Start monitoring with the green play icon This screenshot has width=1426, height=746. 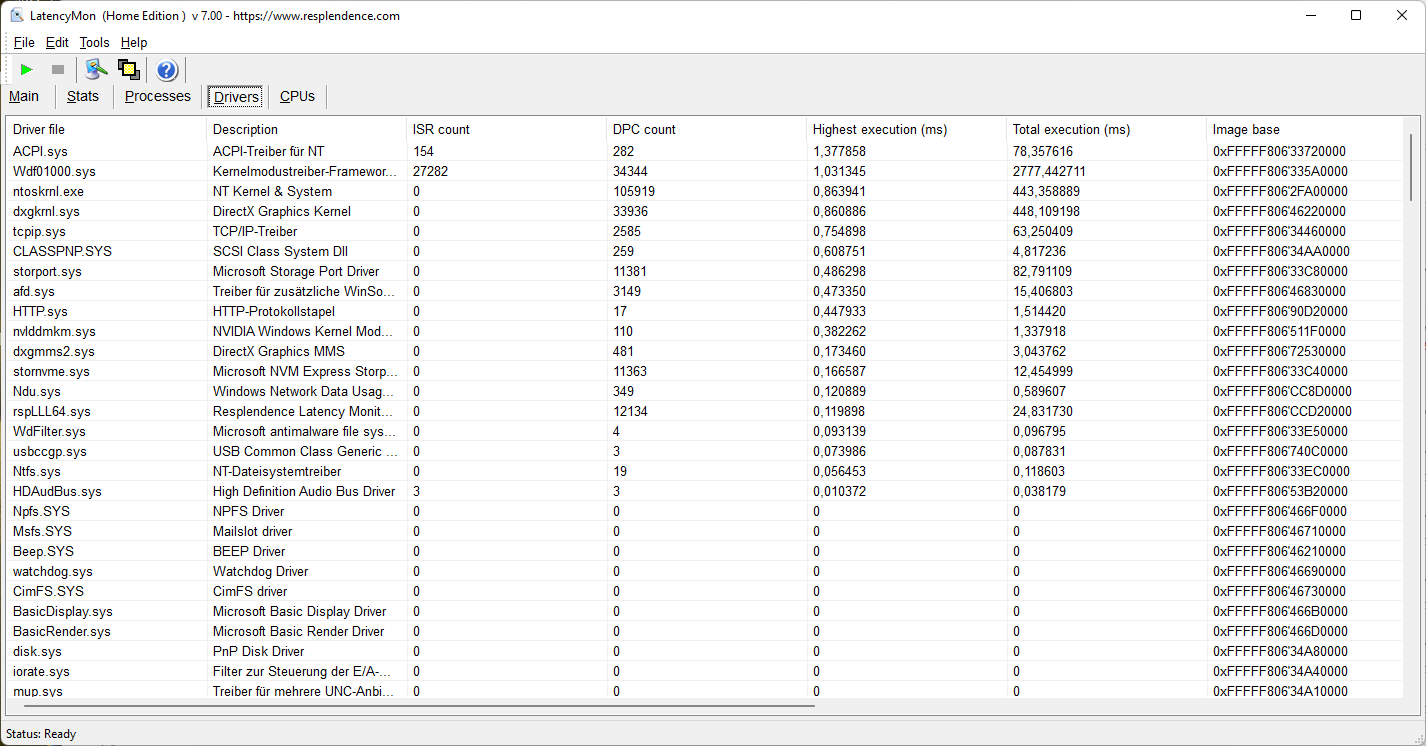27,69
